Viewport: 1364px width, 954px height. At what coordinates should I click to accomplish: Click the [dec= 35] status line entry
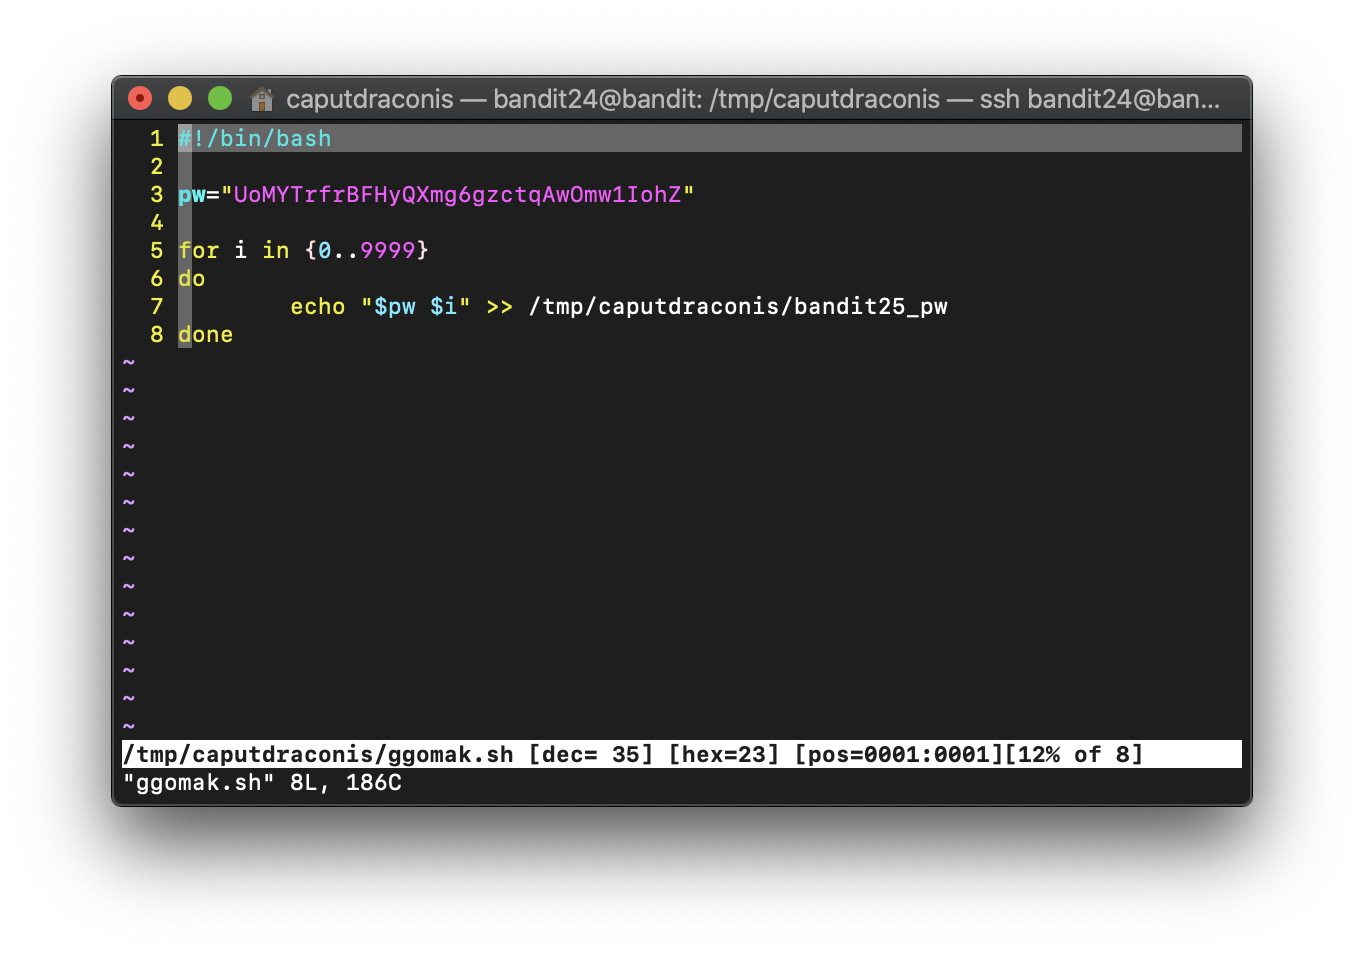click(x=591, y=754)
